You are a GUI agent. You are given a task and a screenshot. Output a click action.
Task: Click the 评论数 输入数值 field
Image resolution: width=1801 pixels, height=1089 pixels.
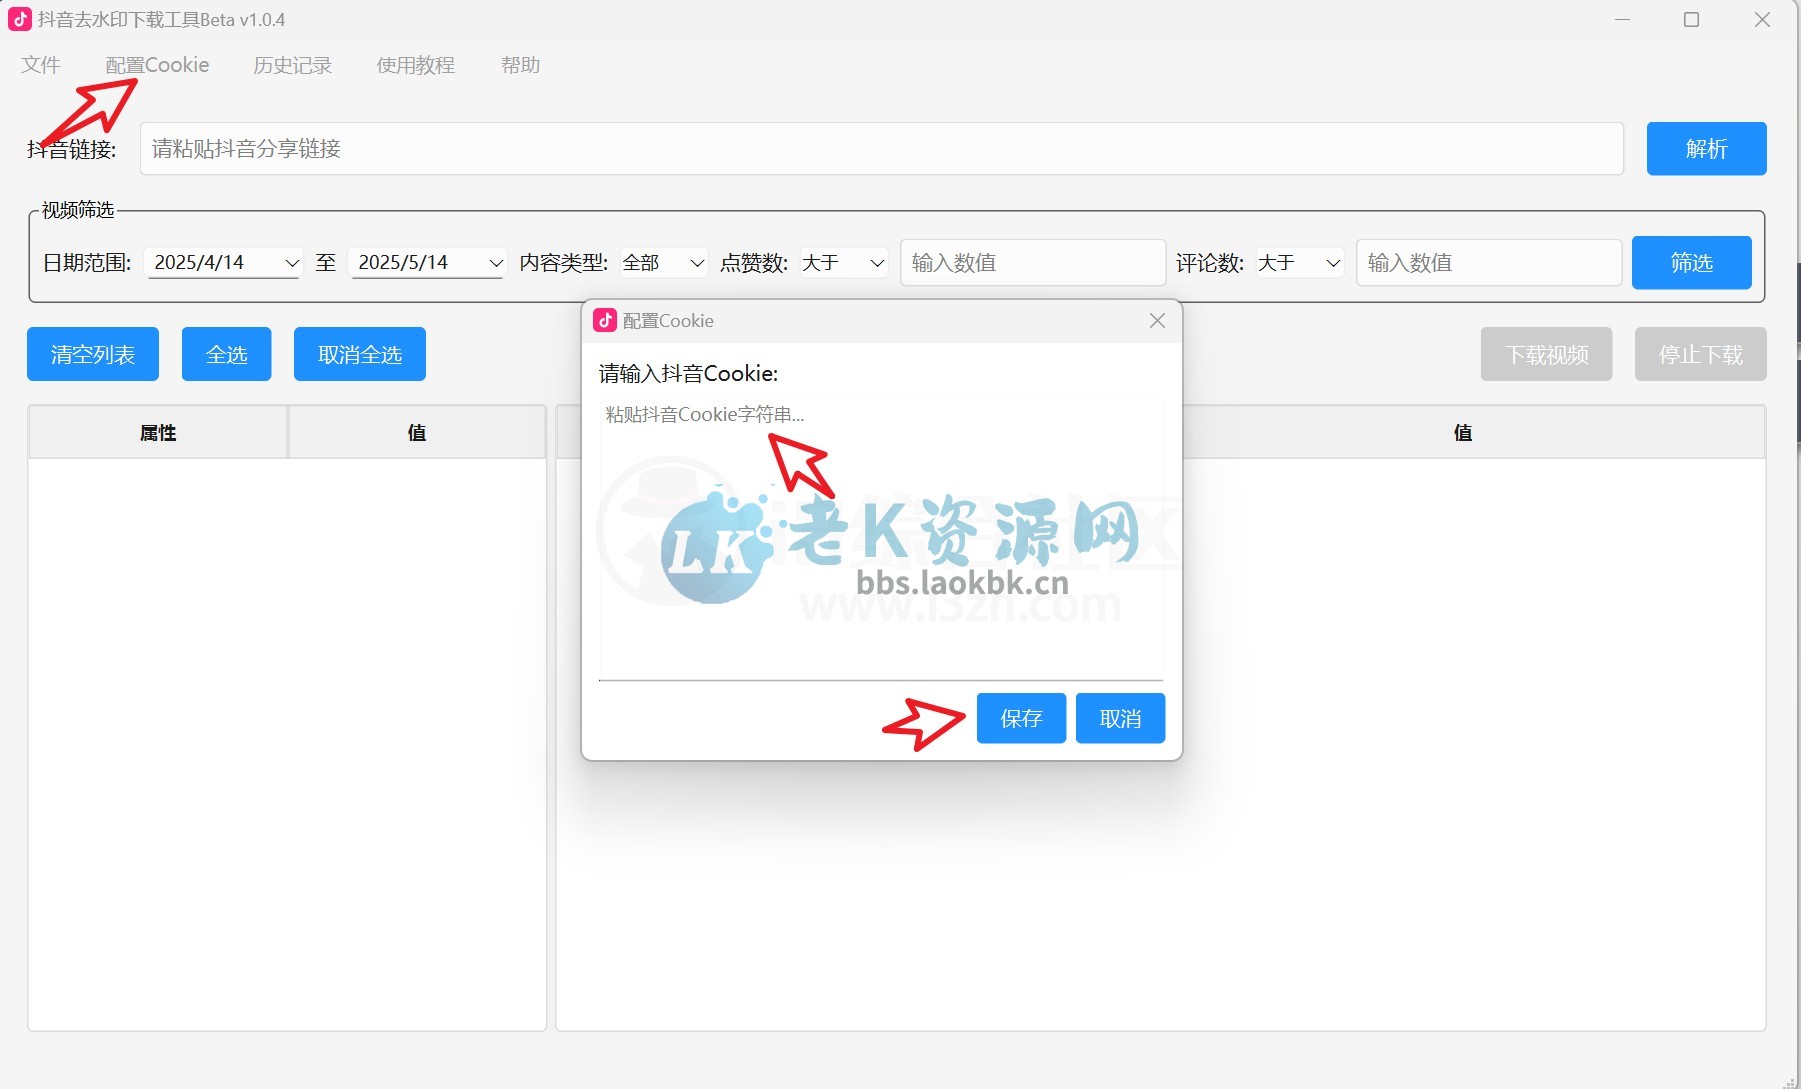point(1489,263)
